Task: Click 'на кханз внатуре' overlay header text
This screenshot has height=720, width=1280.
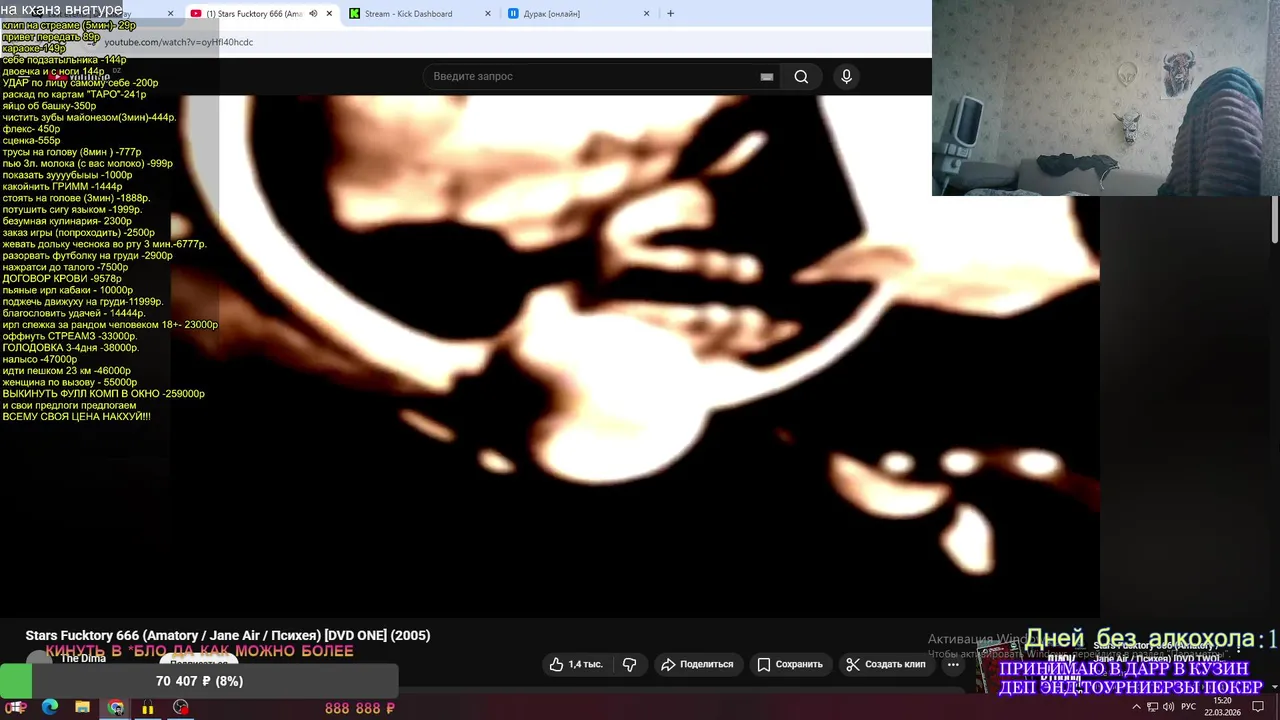Action: (62, 10)
